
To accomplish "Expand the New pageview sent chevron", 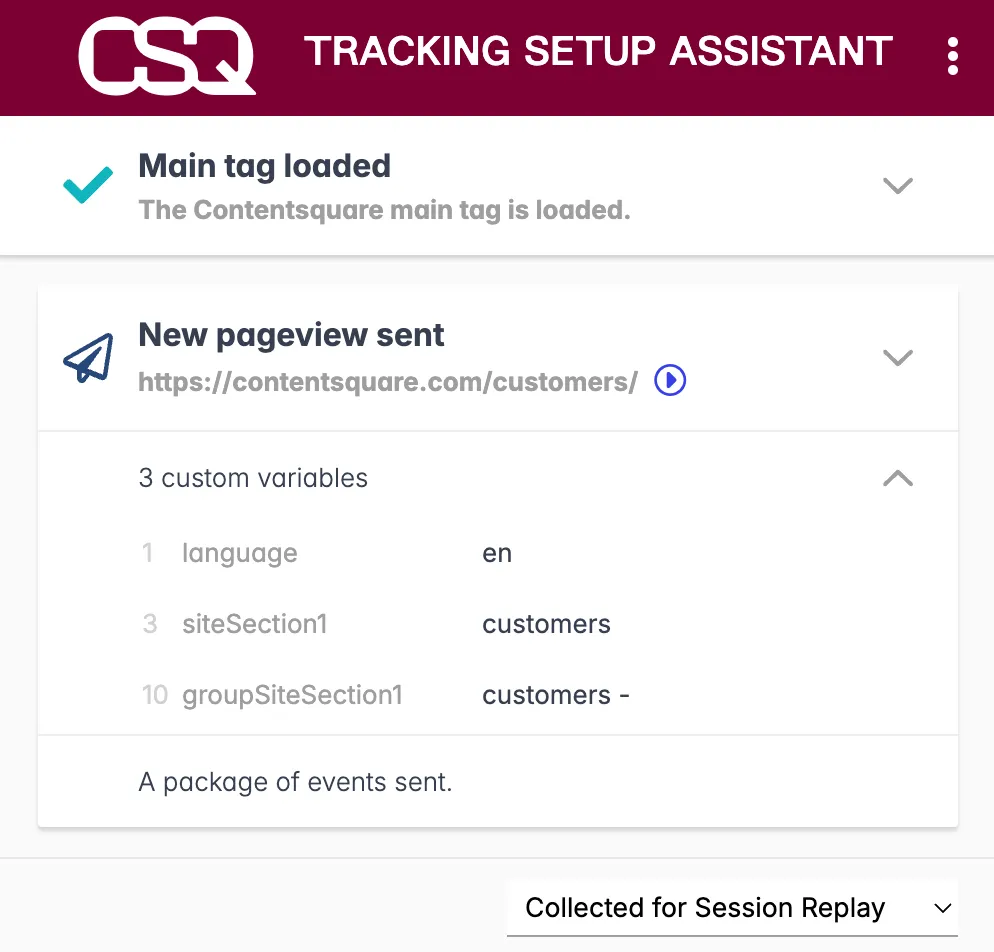I will [898, 358].
